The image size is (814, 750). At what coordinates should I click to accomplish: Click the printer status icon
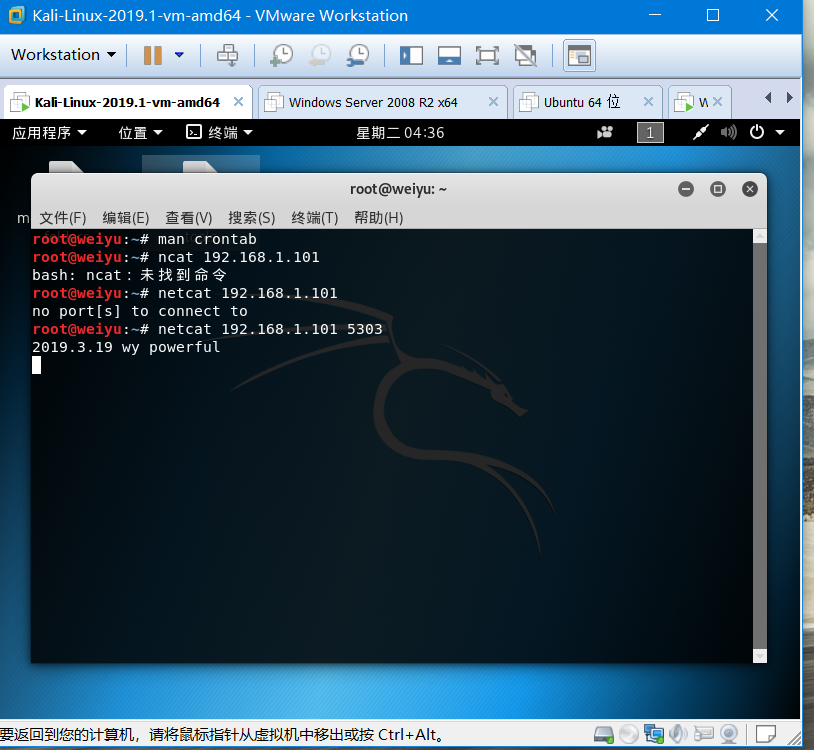[703, 734]
